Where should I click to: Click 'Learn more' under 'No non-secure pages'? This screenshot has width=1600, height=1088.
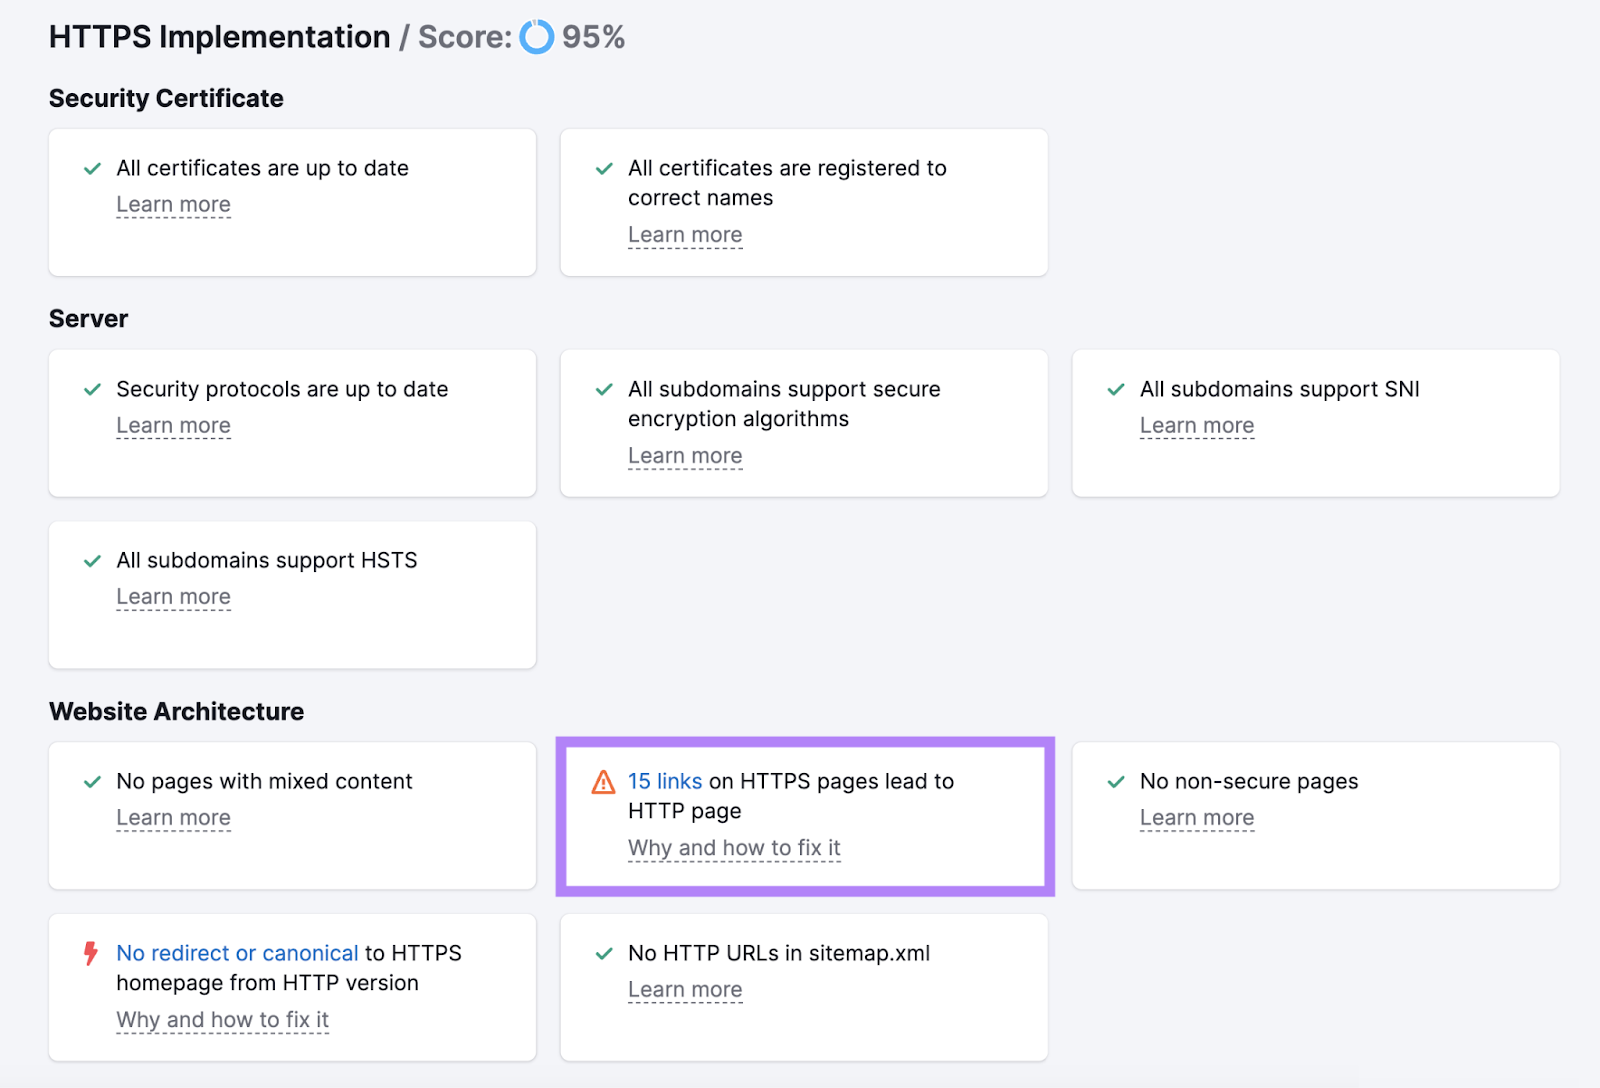tap(1196, 817)
